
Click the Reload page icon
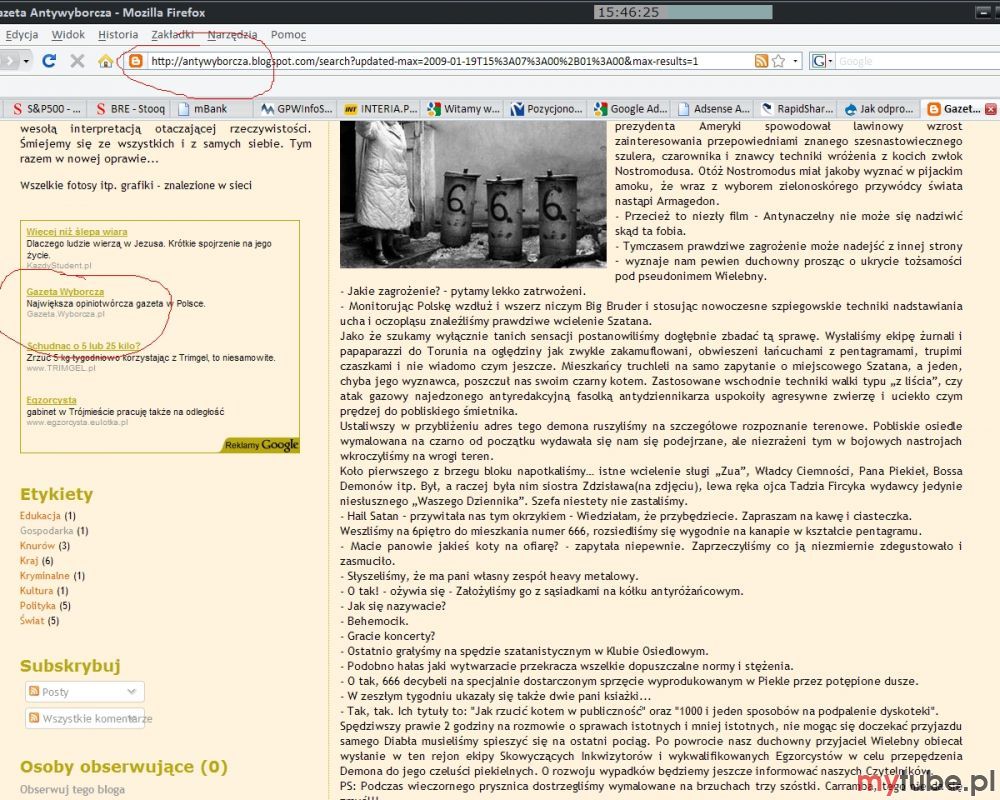pos(49,61)
